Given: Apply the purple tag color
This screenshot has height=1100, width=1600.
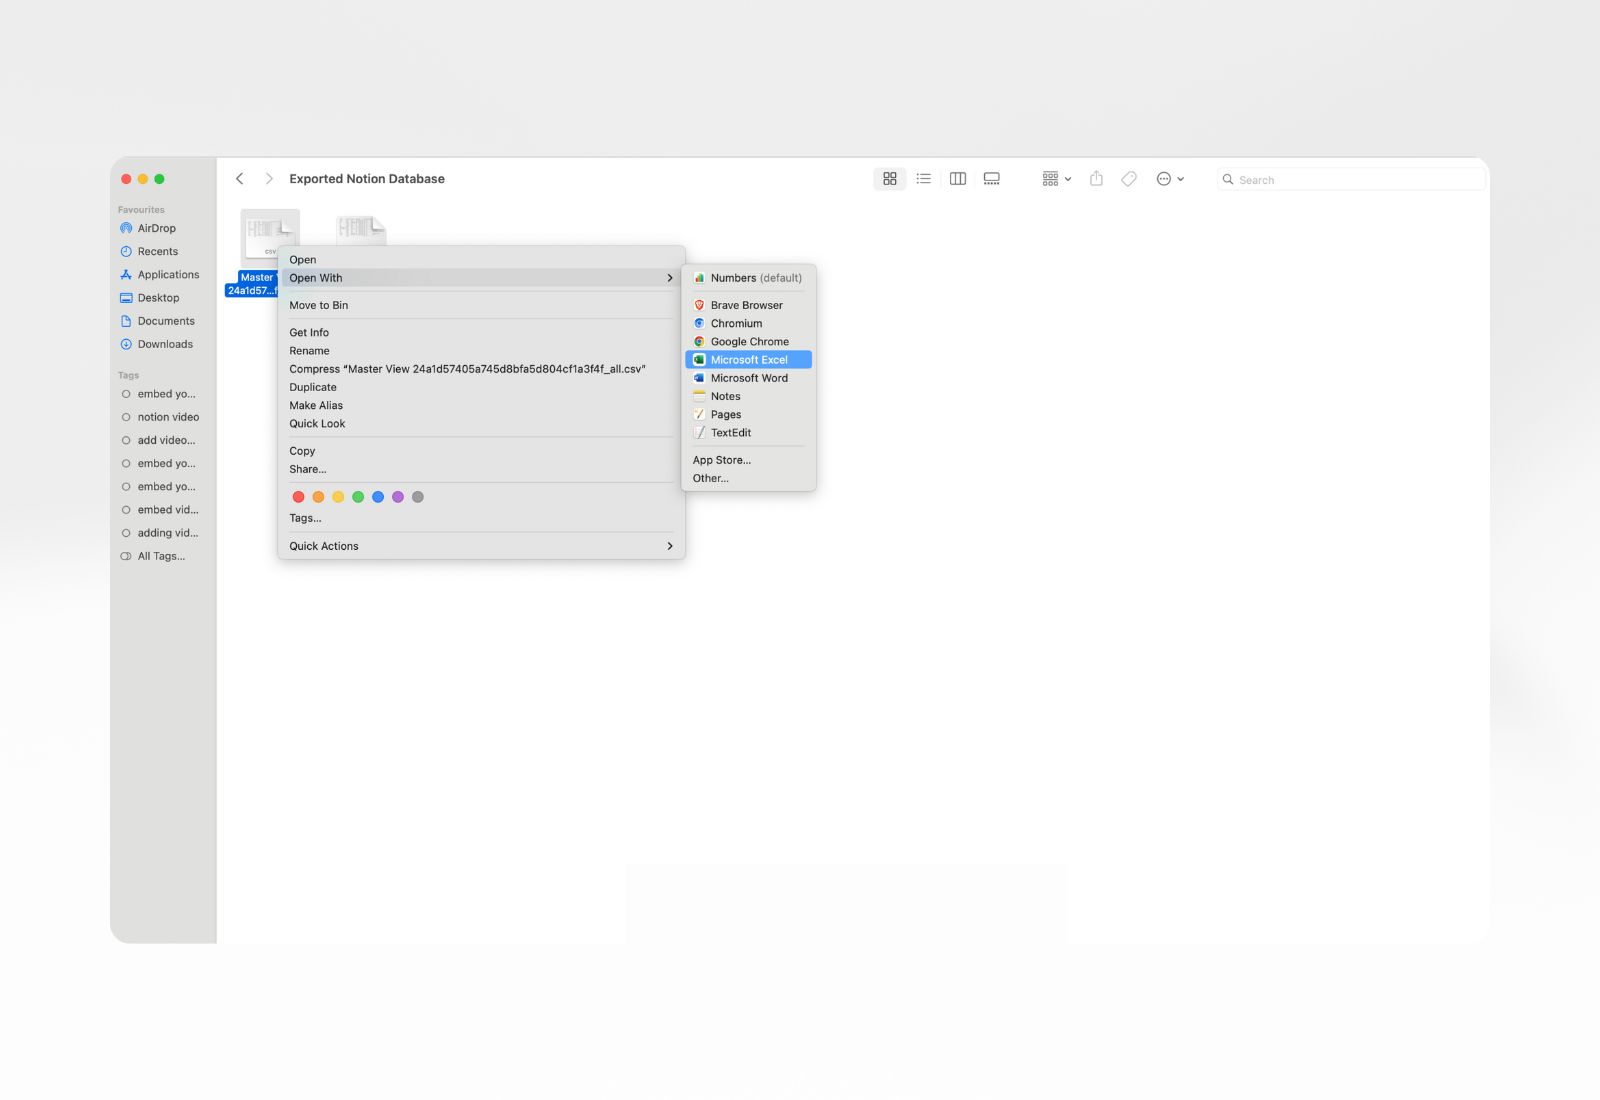Looking at the screenshot, I should [398, 497].
